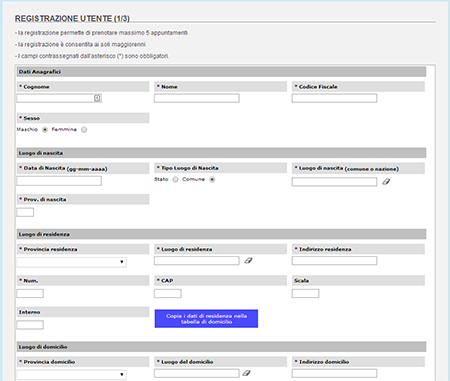450x381 pixels.
Task: Click the Data di Nascita field
Action: coord(59,181)
